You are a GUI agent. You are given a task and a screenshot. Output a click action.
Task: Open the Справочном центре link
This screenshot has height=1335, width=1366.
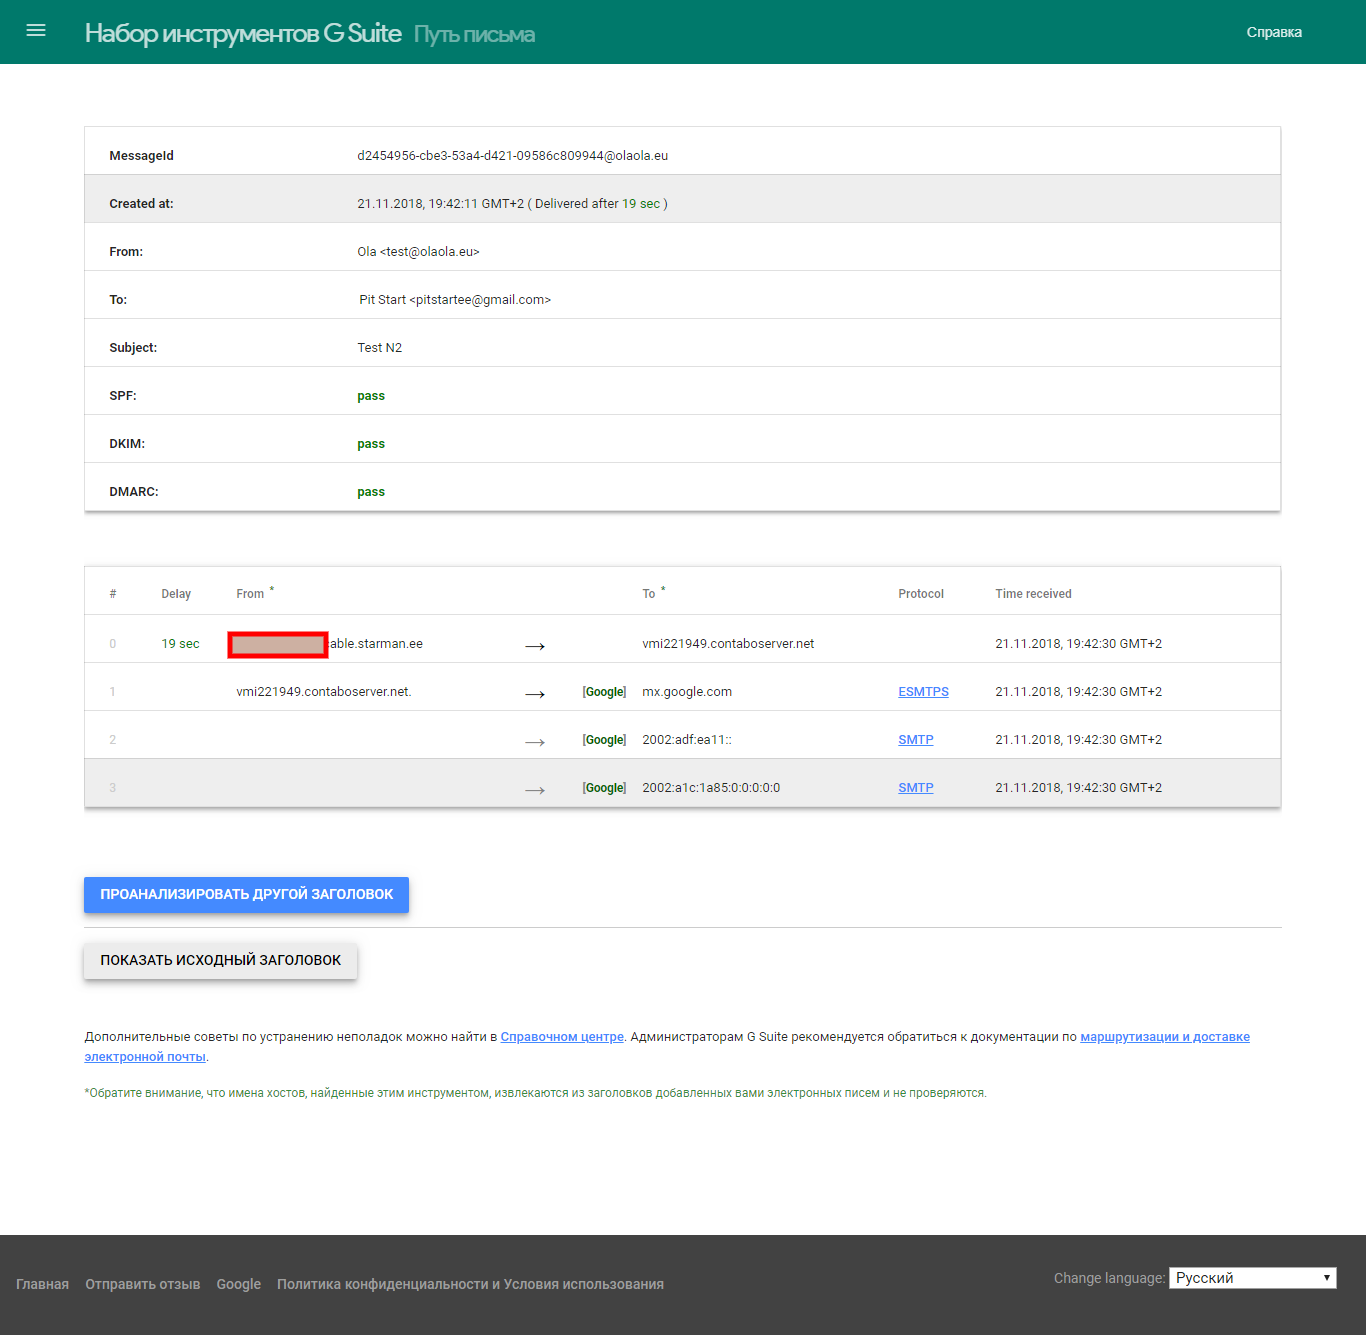(x=561, y=1037)
